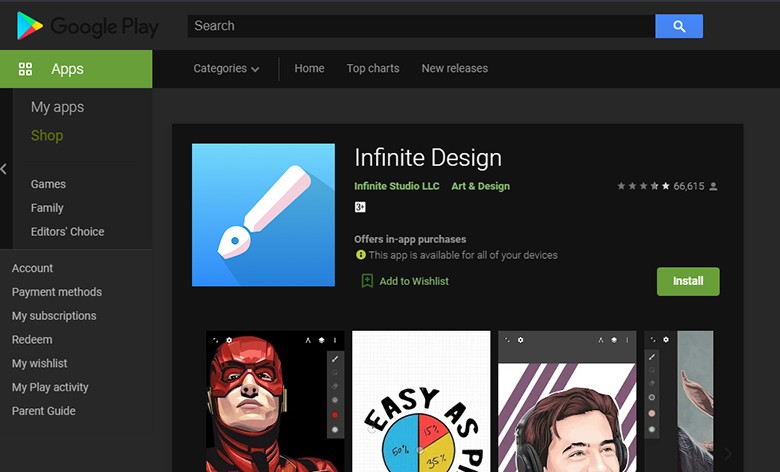This screenshot has height=472, width=780.
Task: Click the Infinite Design title
Action: click(x=428, y=158)
